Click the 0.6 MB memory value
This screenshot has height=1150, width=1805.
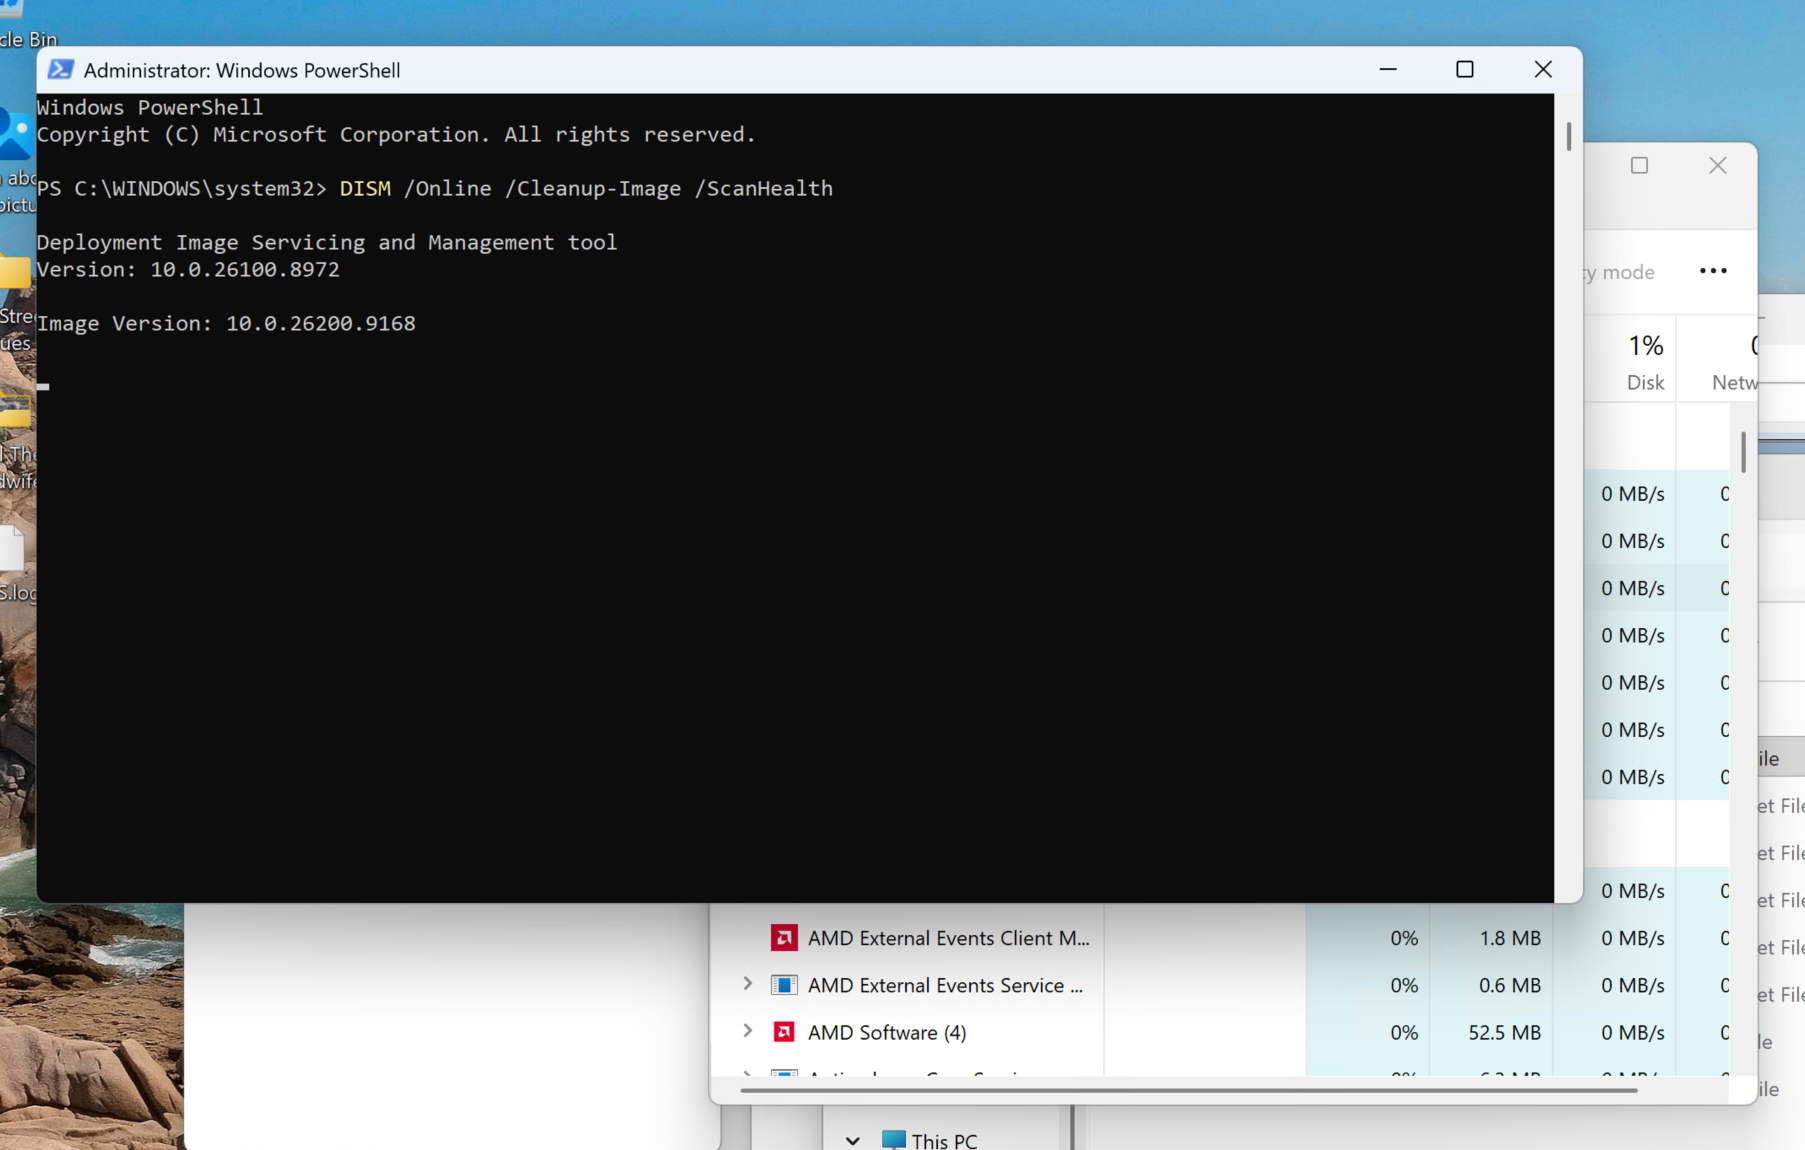pyautogui.click(x=1510, y=985)
